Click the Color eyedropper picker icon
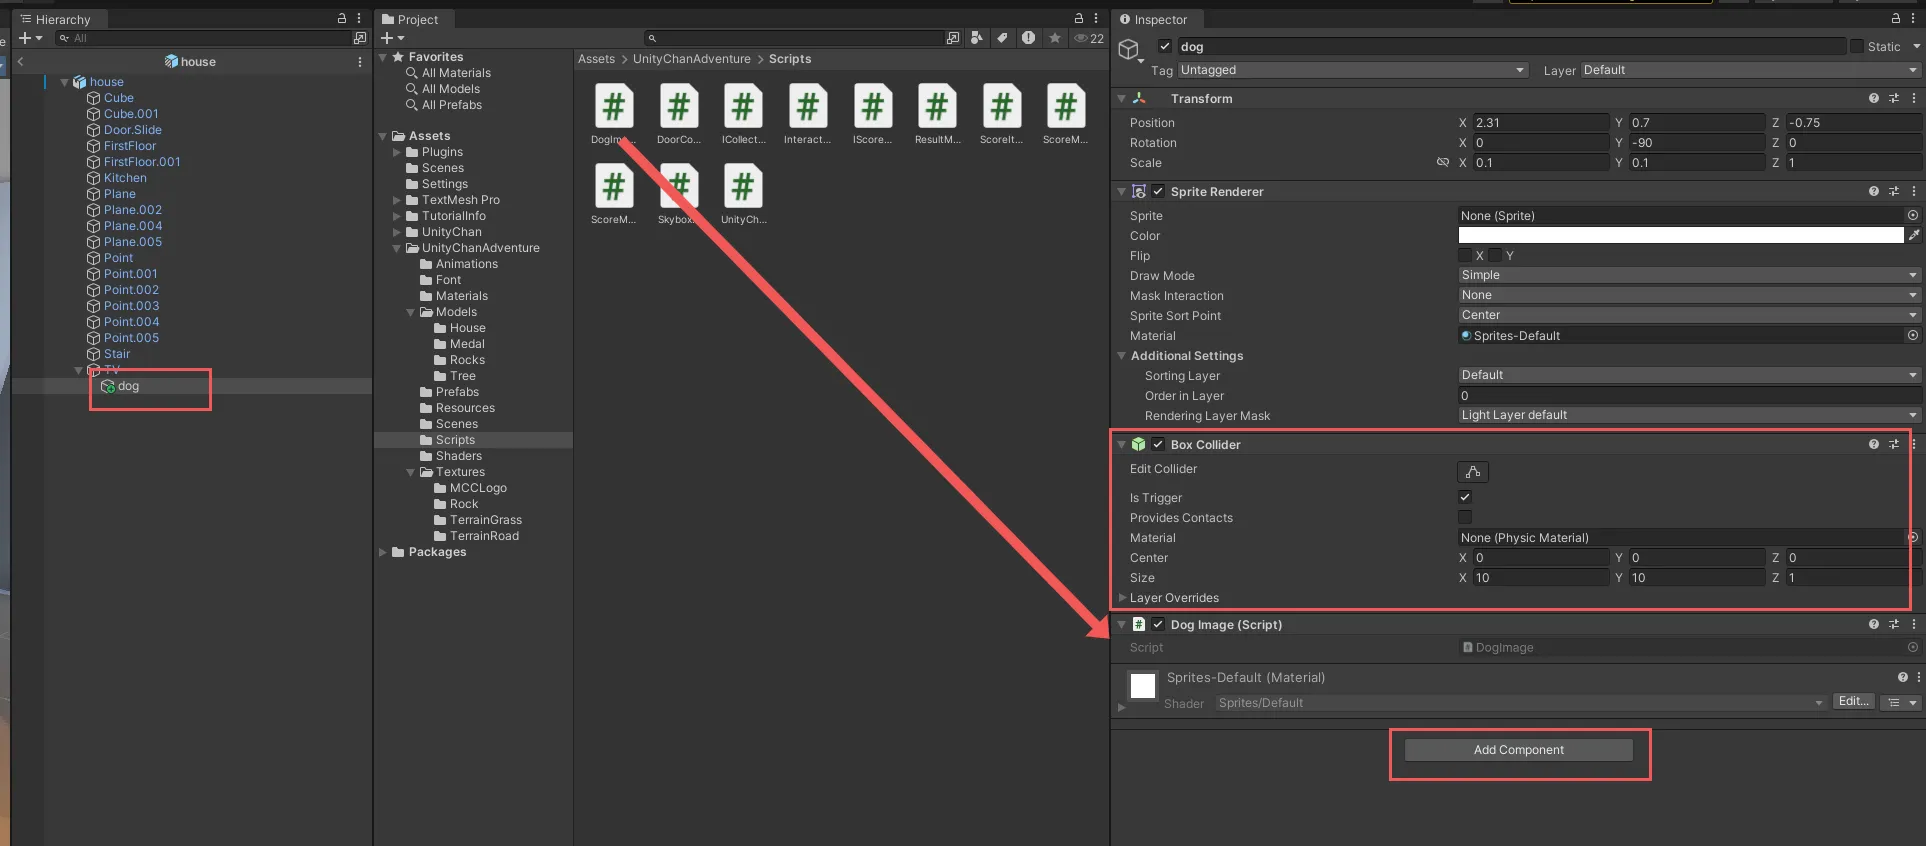 click(x=1913, y=236)
